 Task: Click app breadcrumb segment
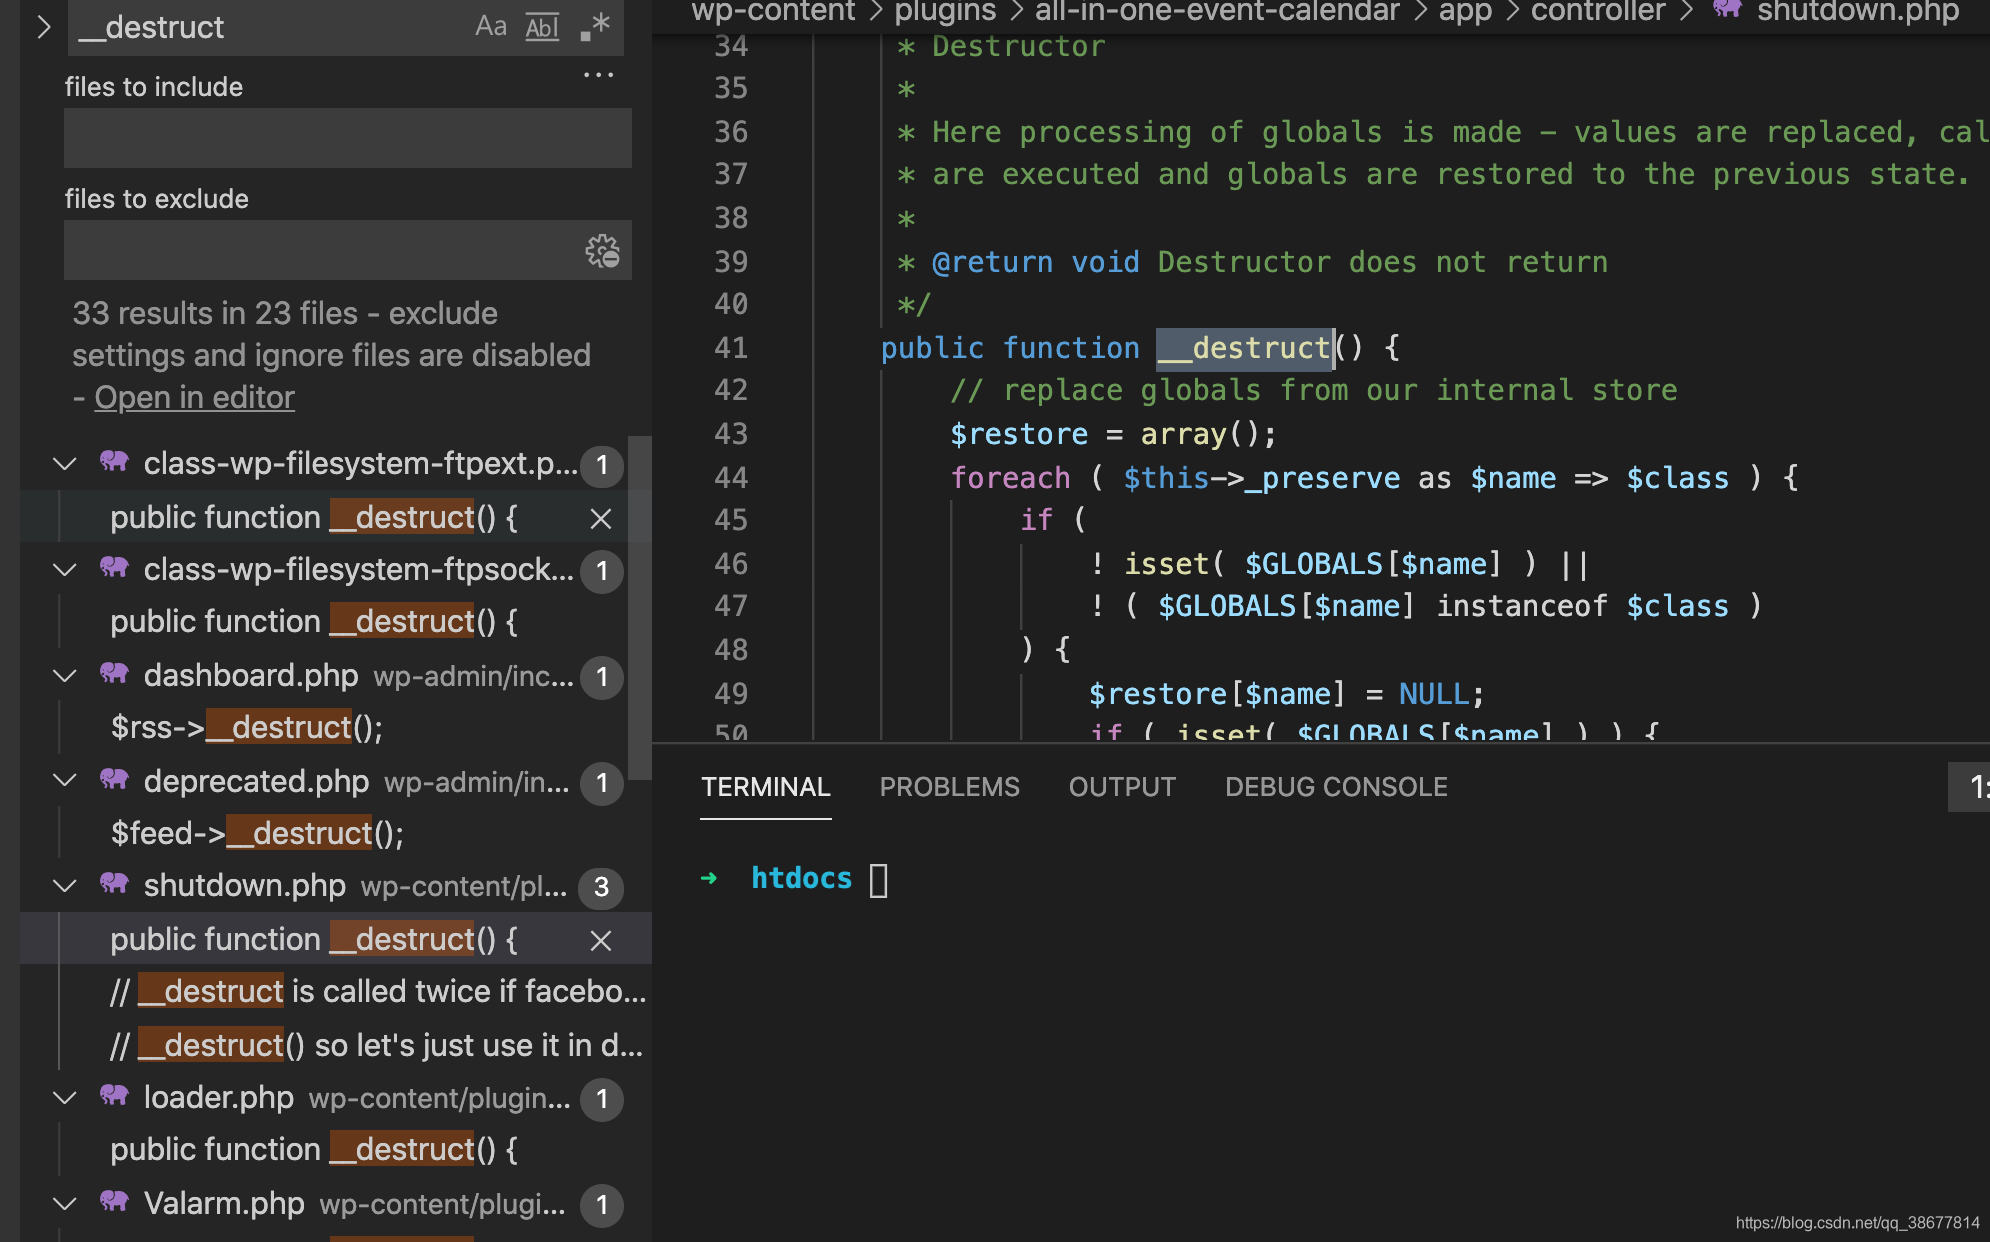(1465, 11)
